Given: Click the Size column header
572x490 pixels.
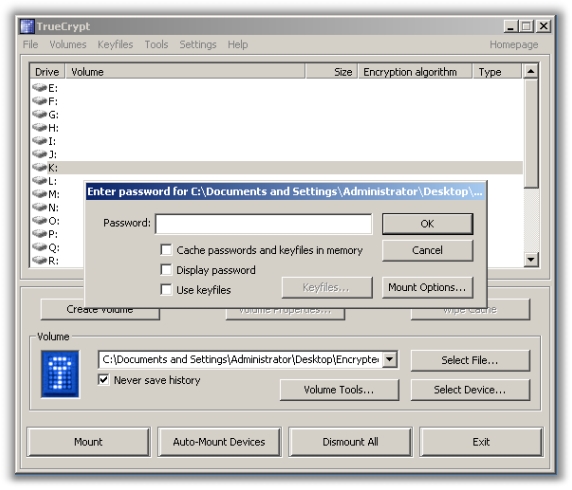Looking at the screenshot, I should click(x=332, y=72).
